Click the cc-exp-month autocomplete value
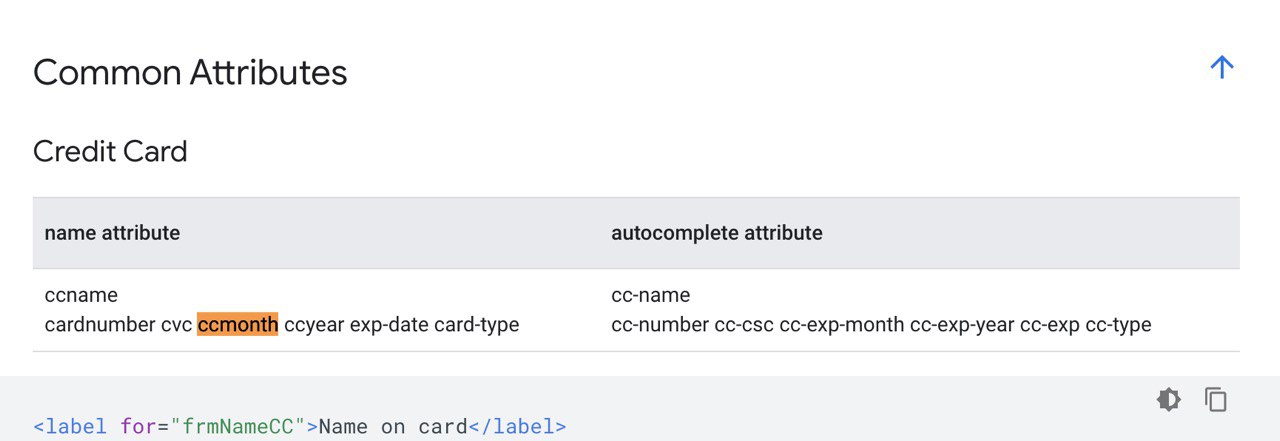This screenshot has height=441, width=1280. 842,324
